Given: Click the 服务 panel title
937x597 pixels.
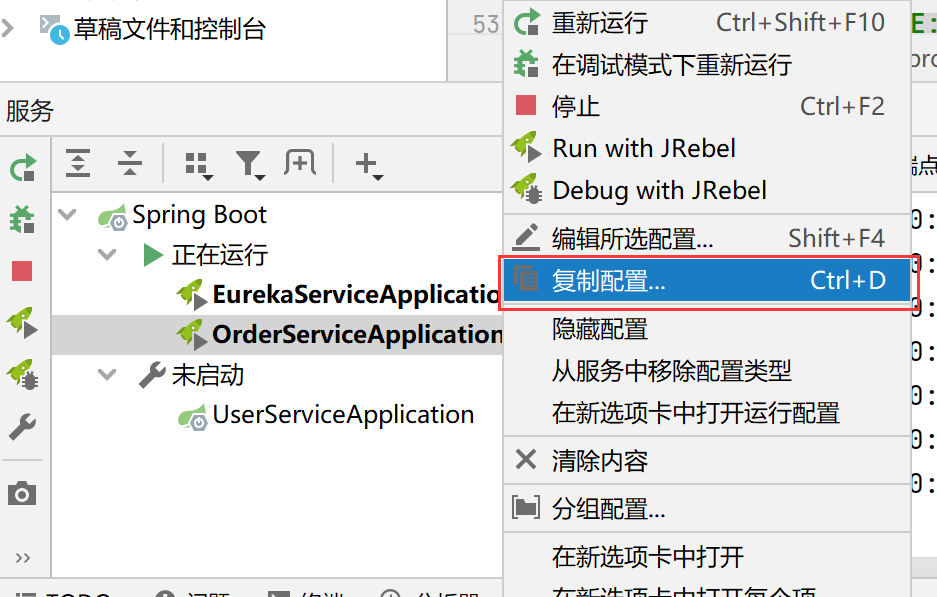Looking at the screenshot, I should [x=30, y=111].
